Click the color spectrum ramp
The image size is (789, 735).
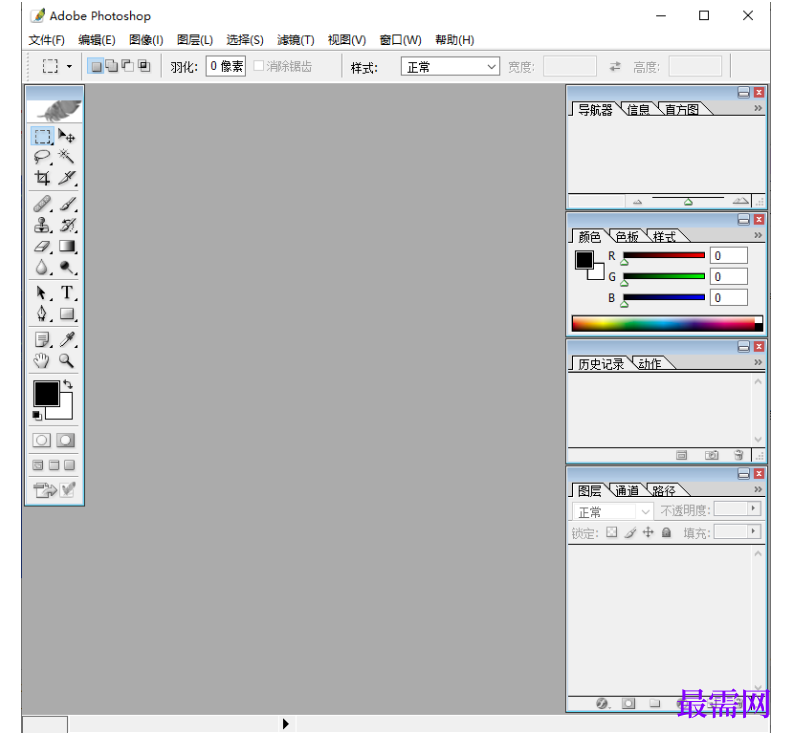pos(667,323)
